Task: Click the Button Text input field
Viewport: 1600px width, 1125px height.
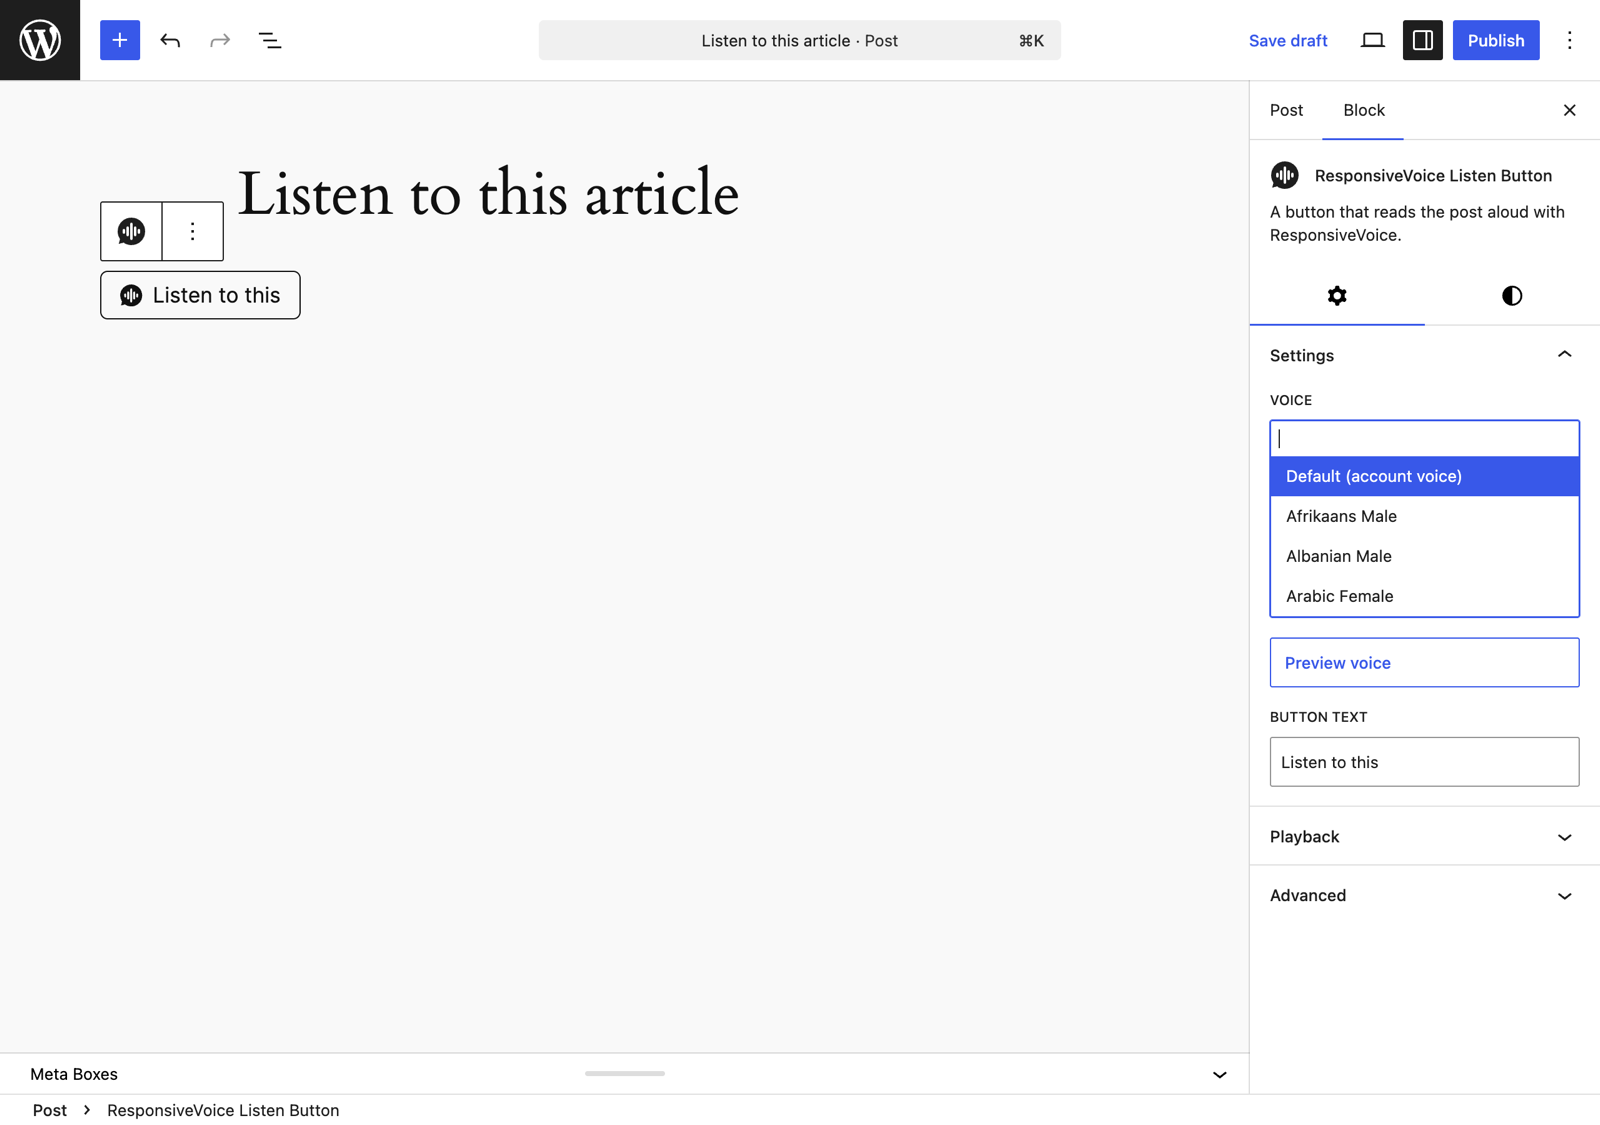Action: [x=1424, y=762]
